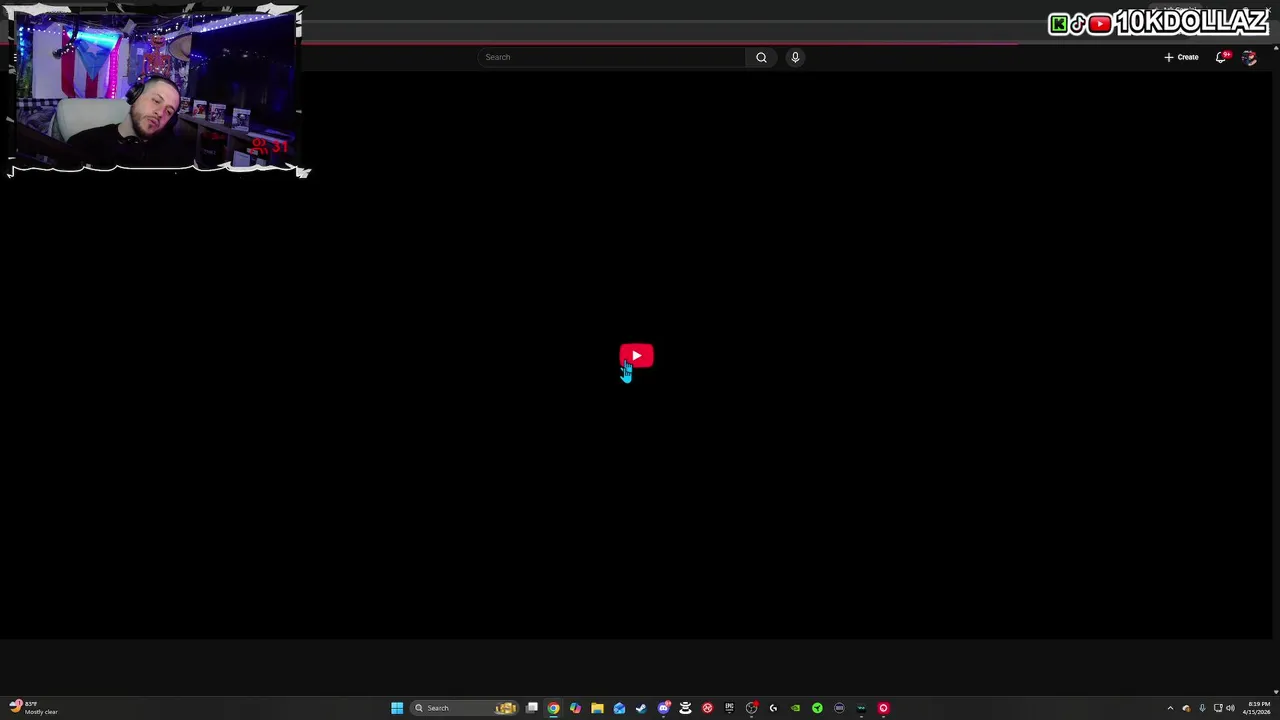The height and width of the screenshot is (720, 1280).
Task: Open the red circular app at taskbar end
Action: [x=883, y=708]
